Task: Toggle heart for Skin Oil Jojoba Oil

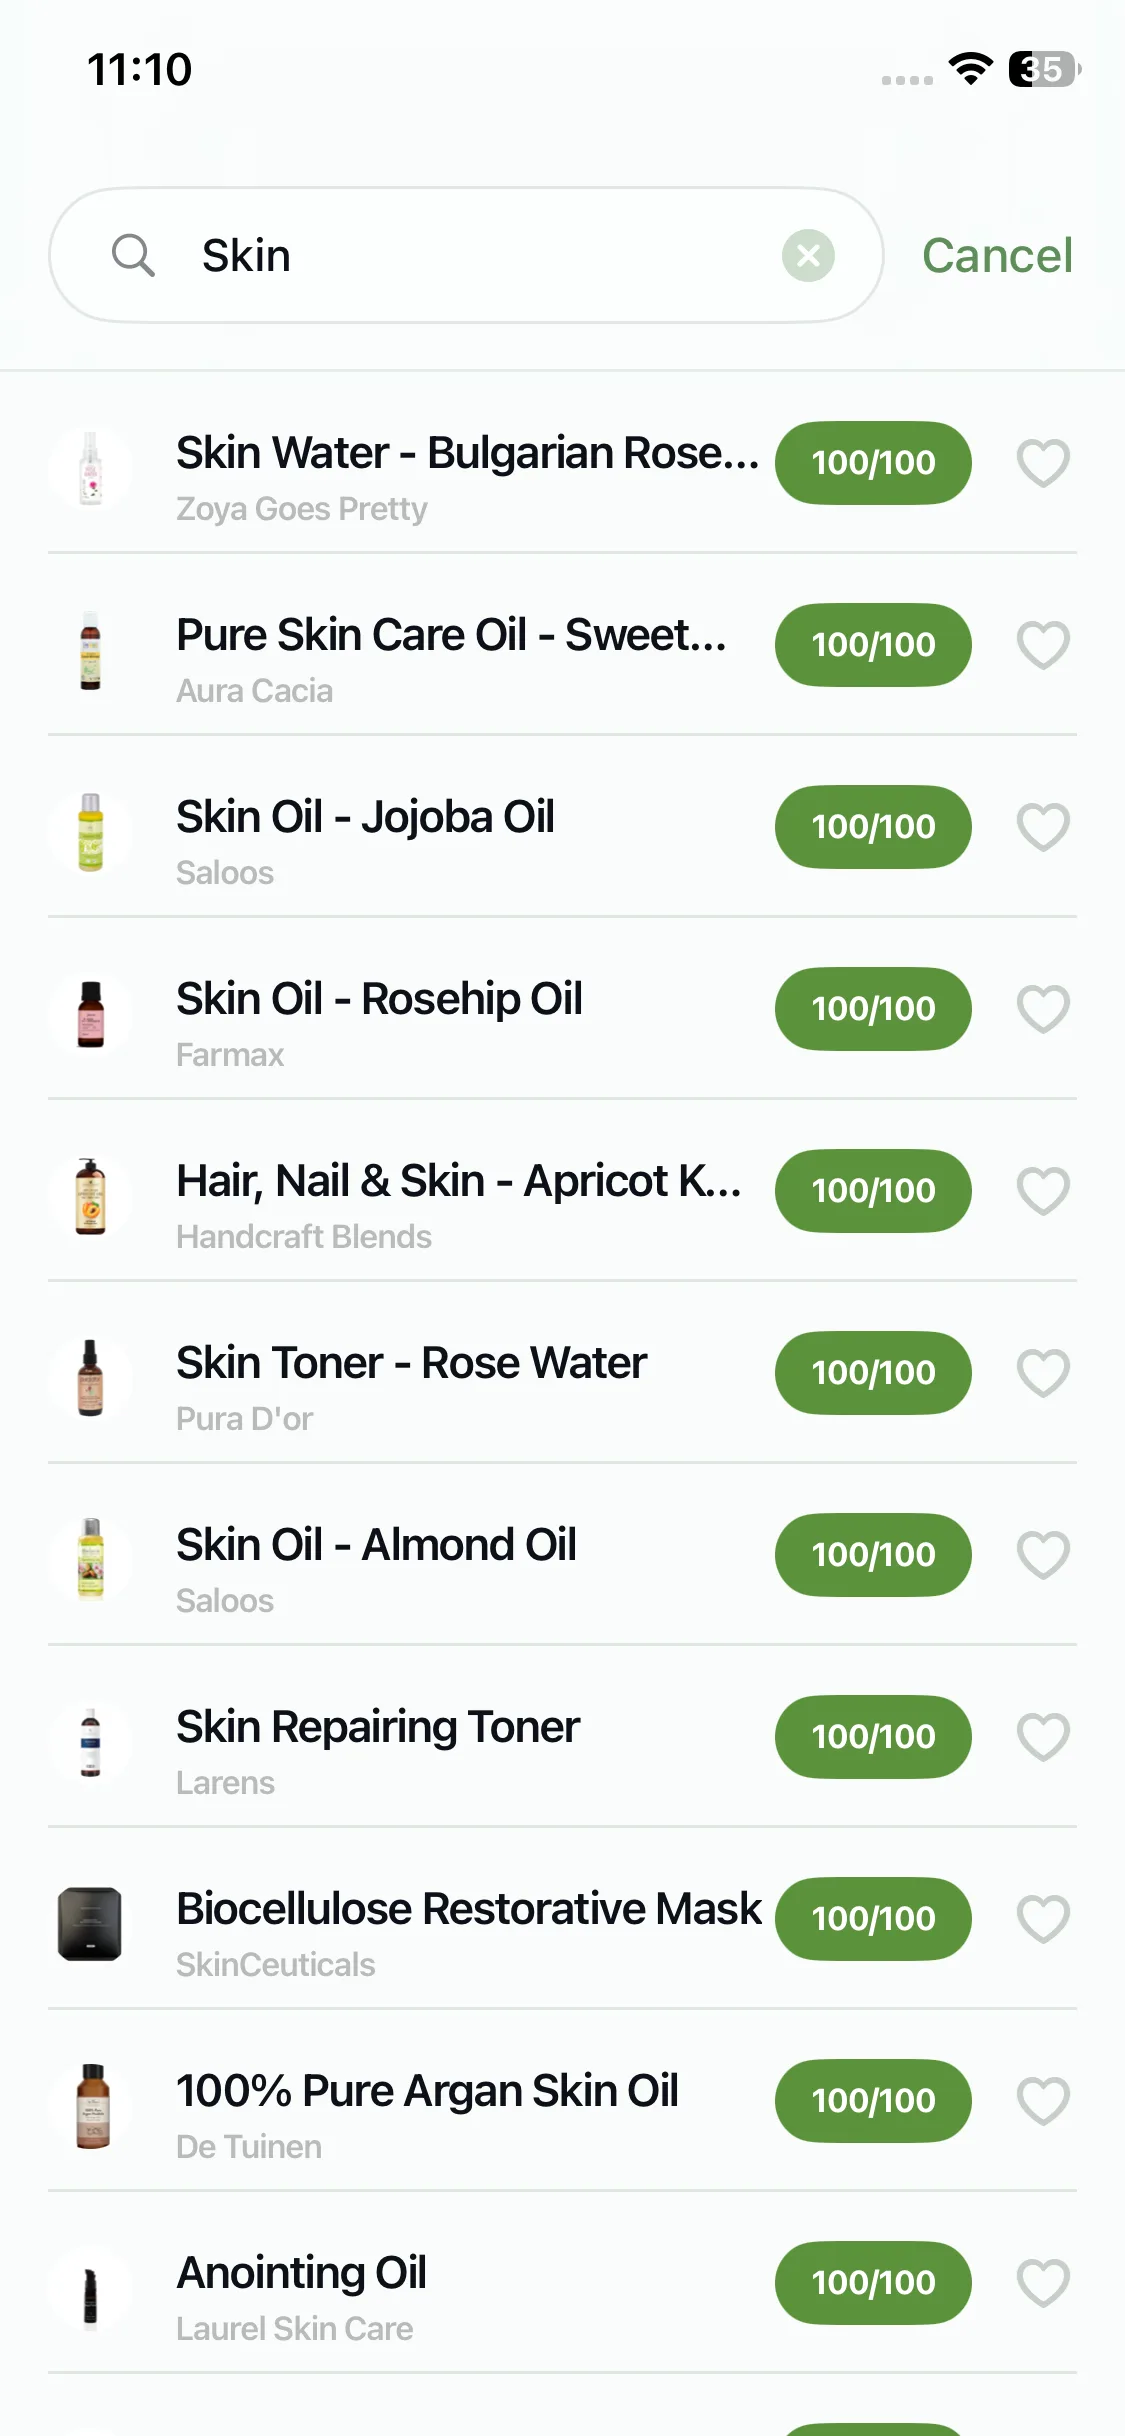Action: click(1043, 827)
